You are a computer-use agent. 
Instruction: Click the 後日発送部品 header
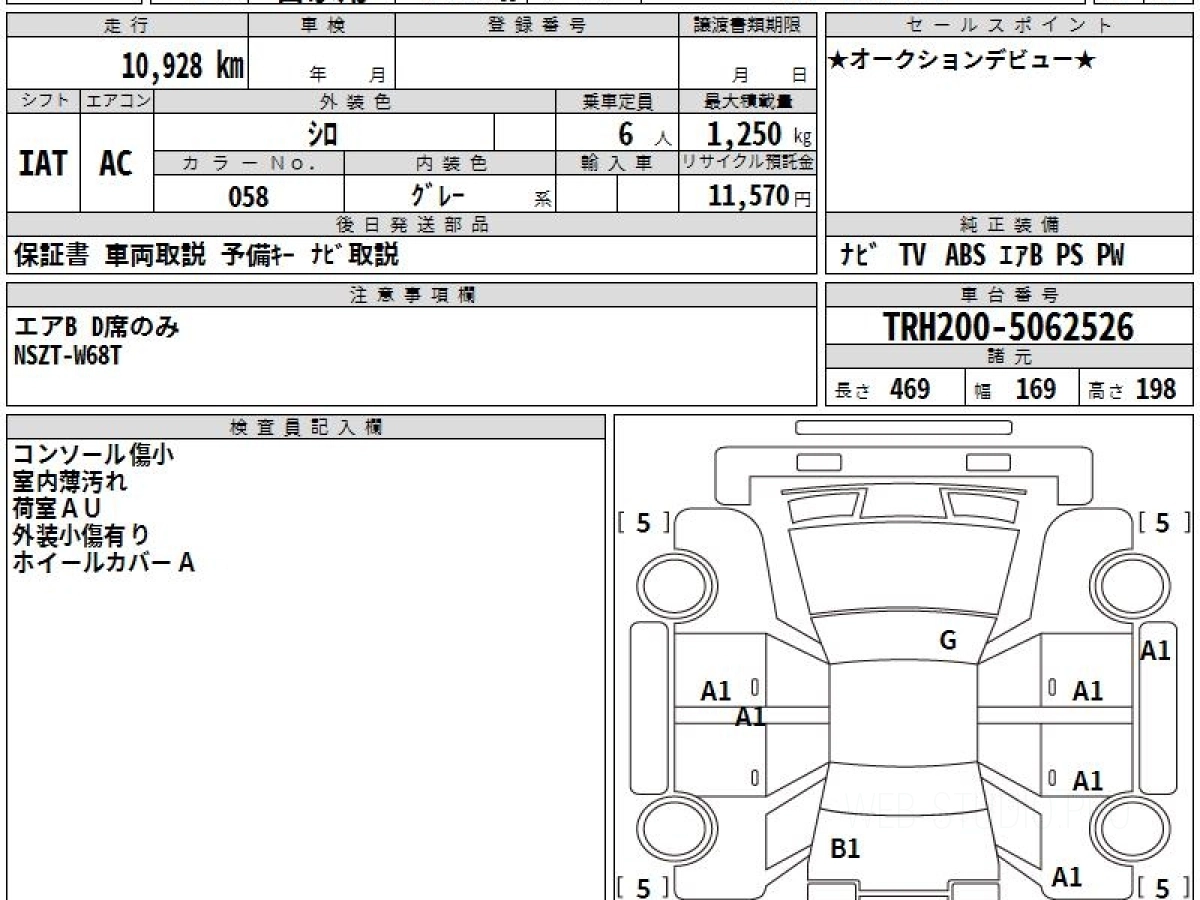pyautogui.click(x=411, y=225)
